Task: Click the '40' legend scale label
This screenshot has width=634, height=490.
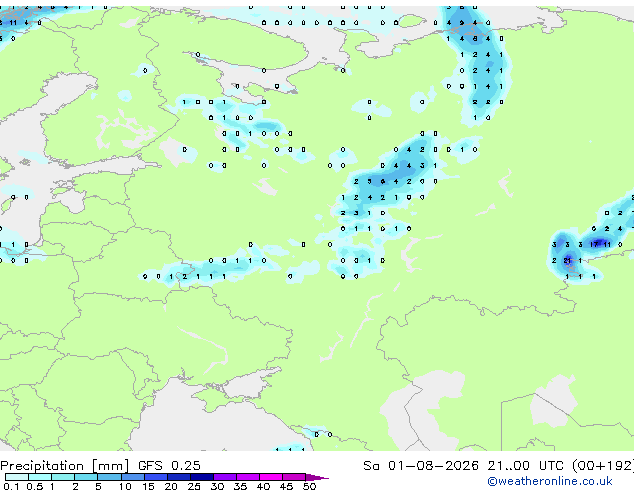Action: [263, 486]
